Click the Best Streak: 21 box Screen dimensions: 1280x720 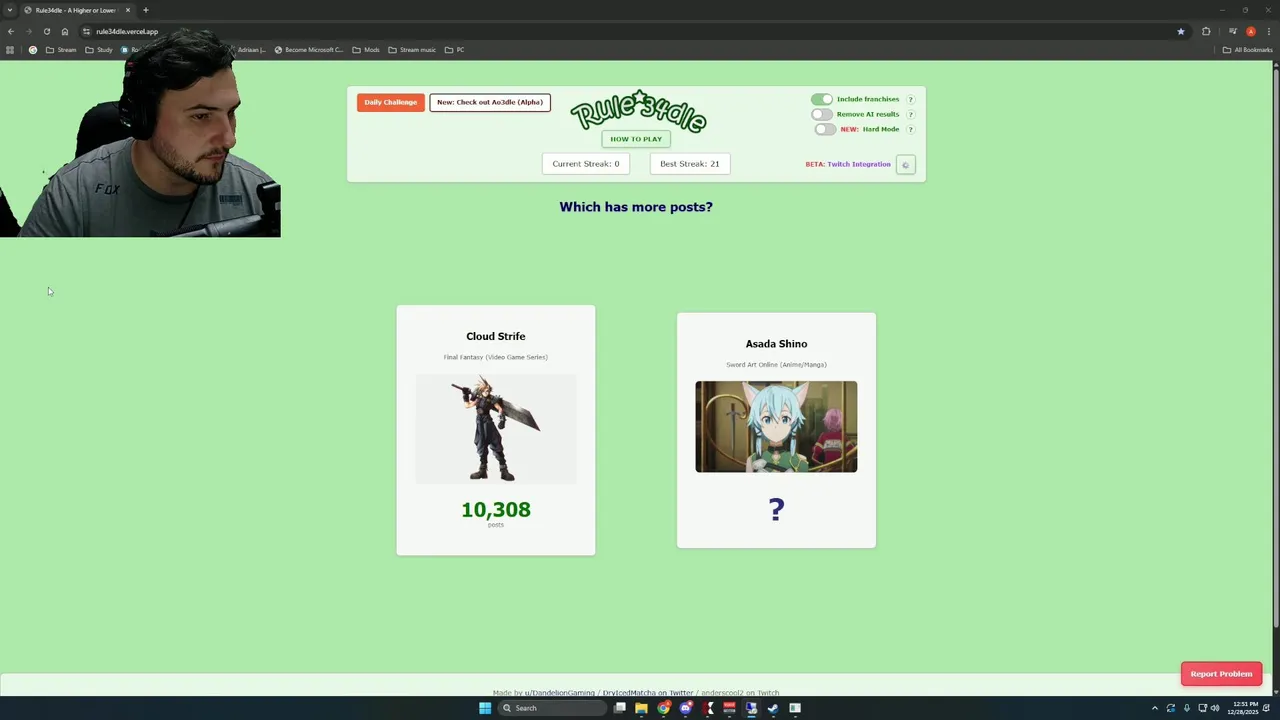[690, 164]
